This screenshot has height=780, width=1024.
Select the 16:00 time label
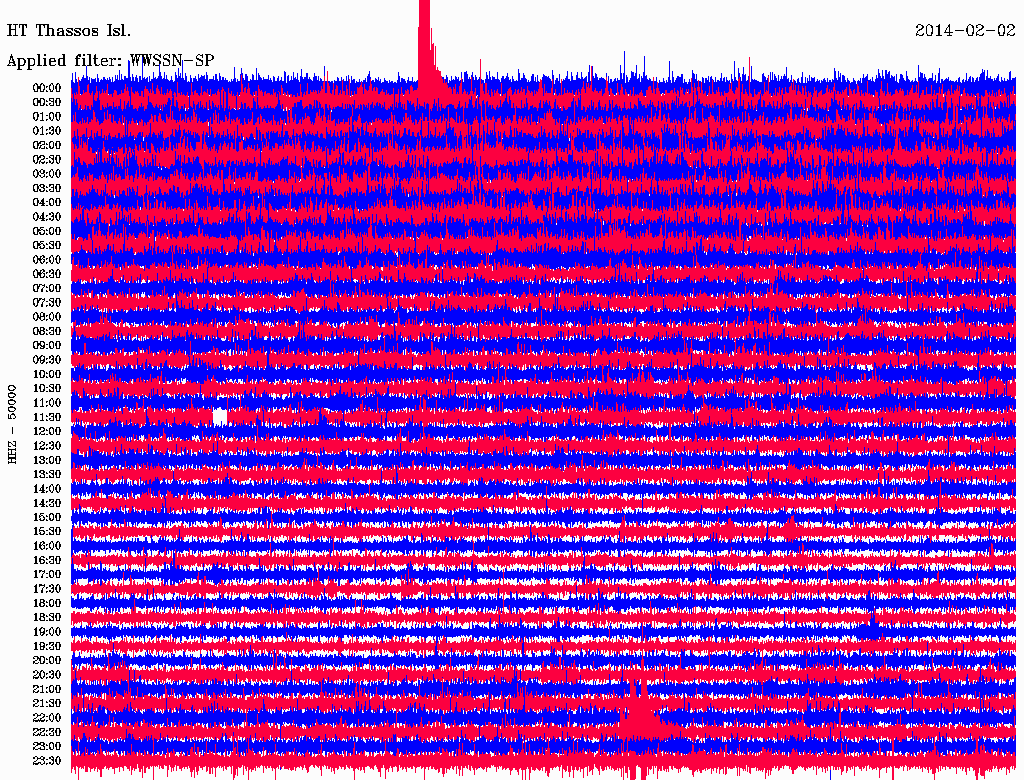coord(46,545)
